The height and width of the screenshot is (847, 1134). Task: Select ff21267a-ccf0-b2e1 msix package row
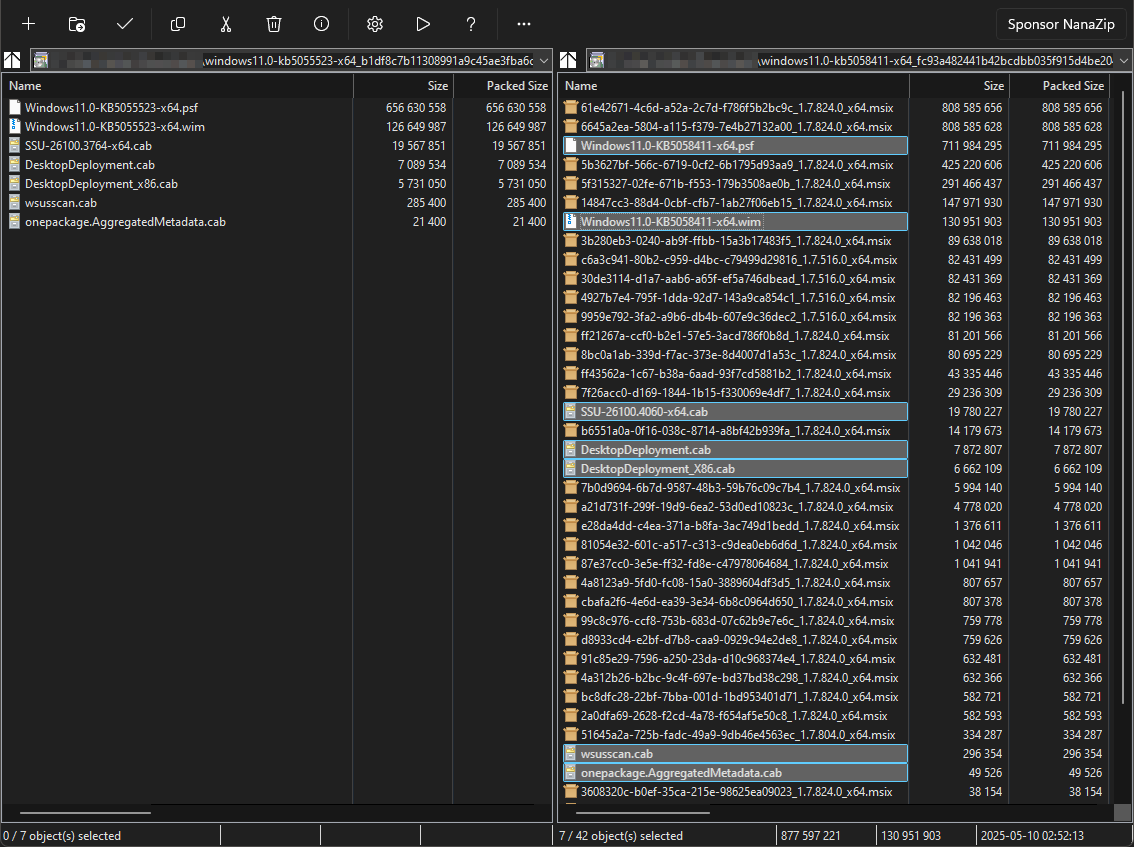click(x=835, y=336)
